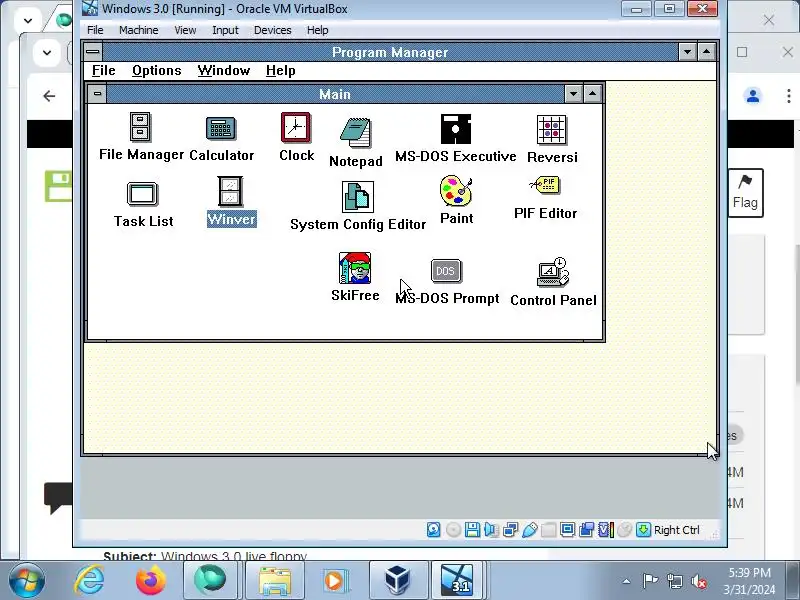Screen dimensions: 800x600
Task: Click VirtualBox audio status icon
Action: click(491, 530)
